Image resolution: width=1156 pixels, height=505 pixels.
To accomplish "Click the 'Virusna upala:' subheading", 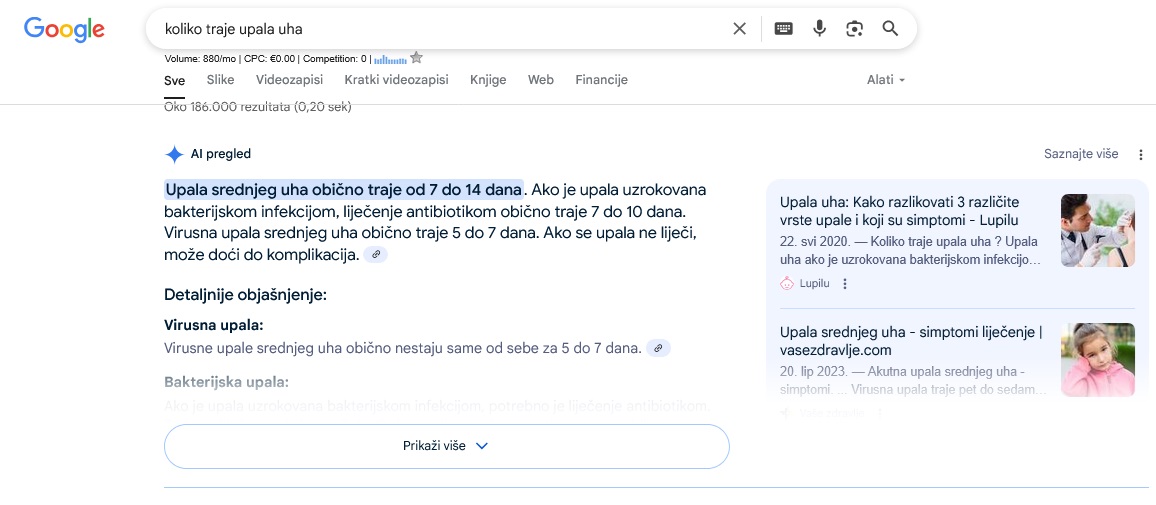I will tap(214, 325).
